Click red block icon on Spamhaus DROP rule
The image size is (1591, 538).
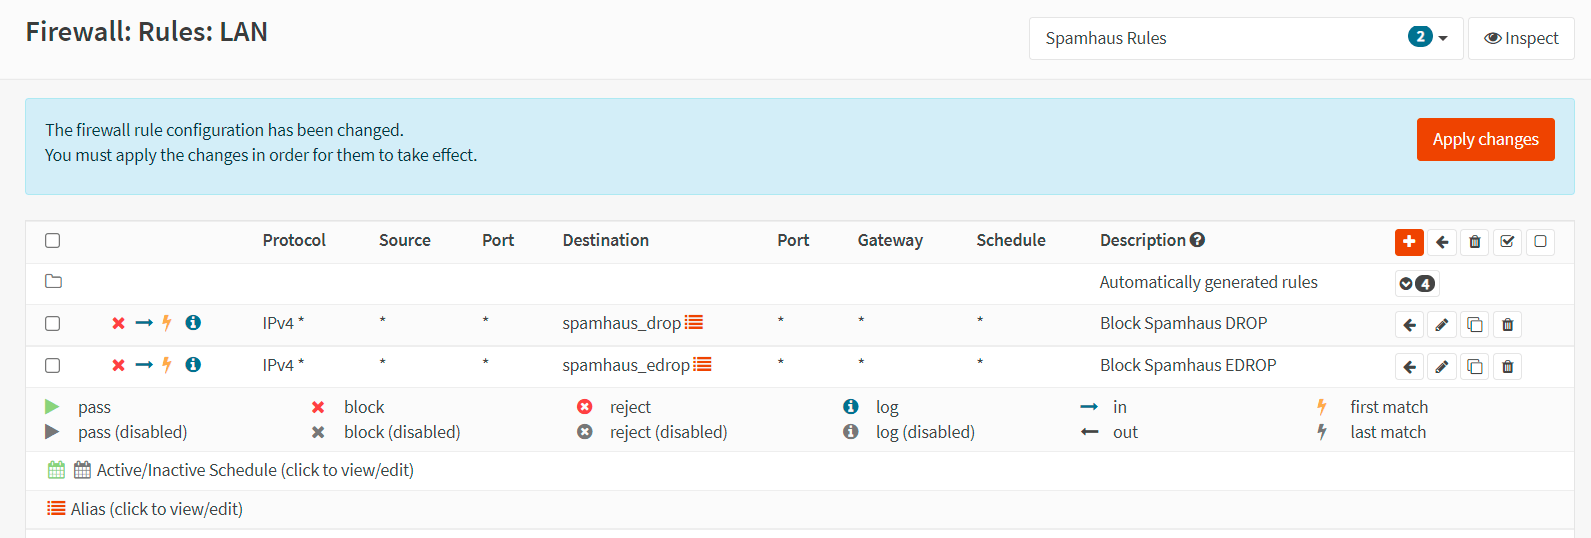click(x=118, y=323)
